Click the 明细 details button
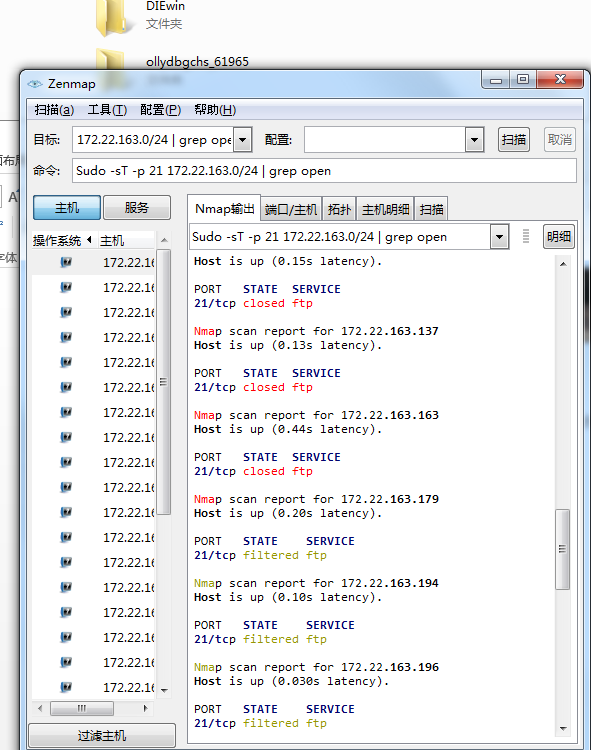Image resolution: width=591 pixels, height=750 pixels. [x=559, y=237]
